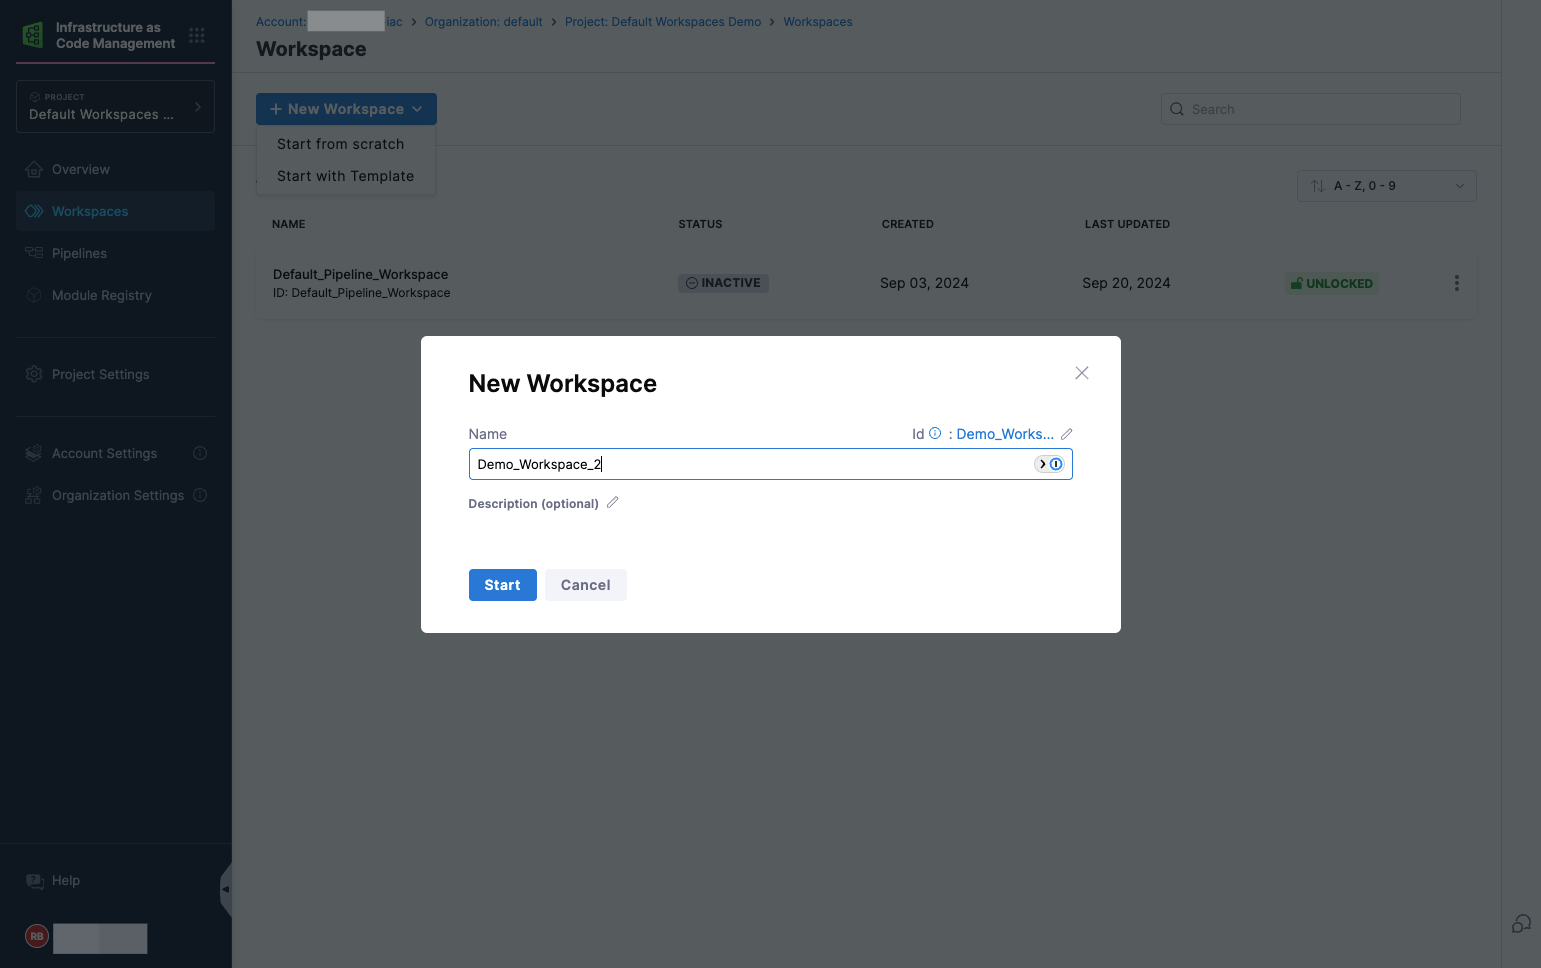Click the Account Settings info icon
Screen dimensions: 1541x968
200,453
